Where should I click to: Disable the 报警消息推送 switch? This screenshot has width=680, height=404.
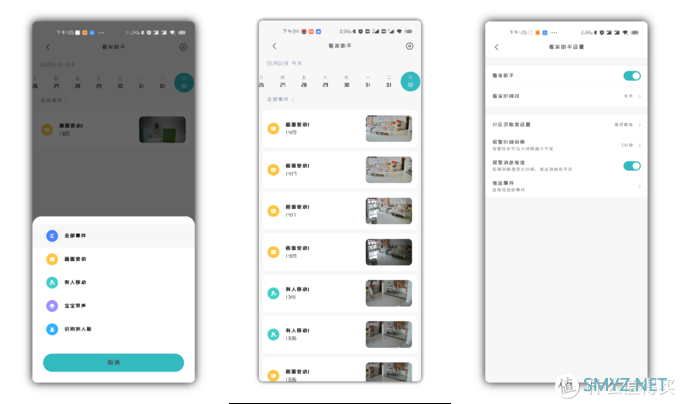[632, 166]
